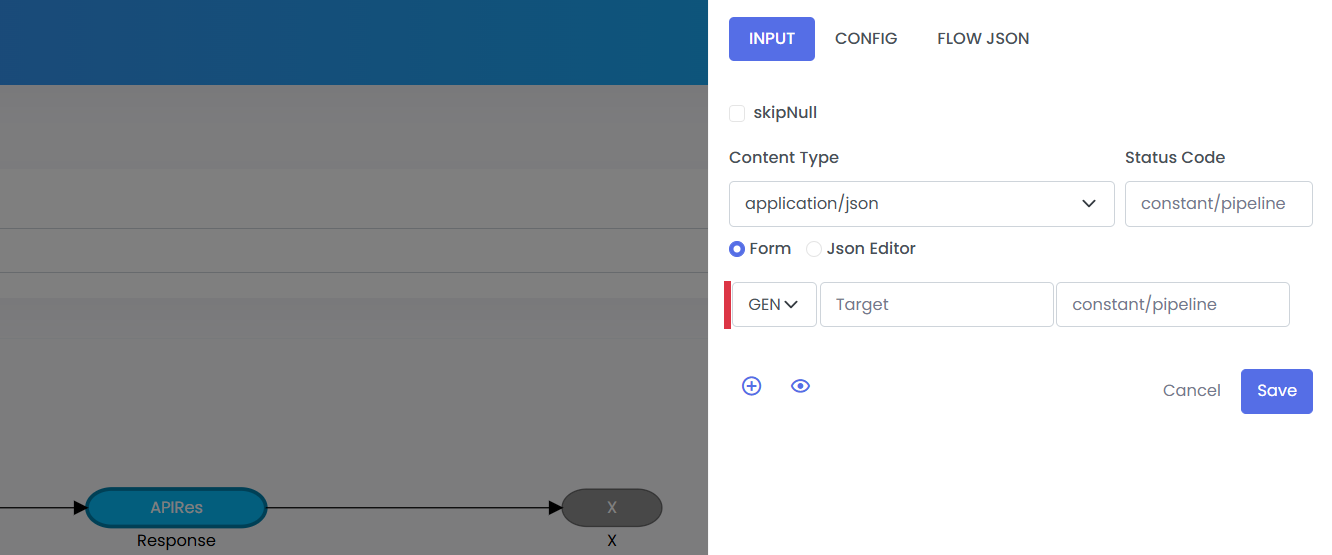Focus the Status Code input field

coord(1218,204)
